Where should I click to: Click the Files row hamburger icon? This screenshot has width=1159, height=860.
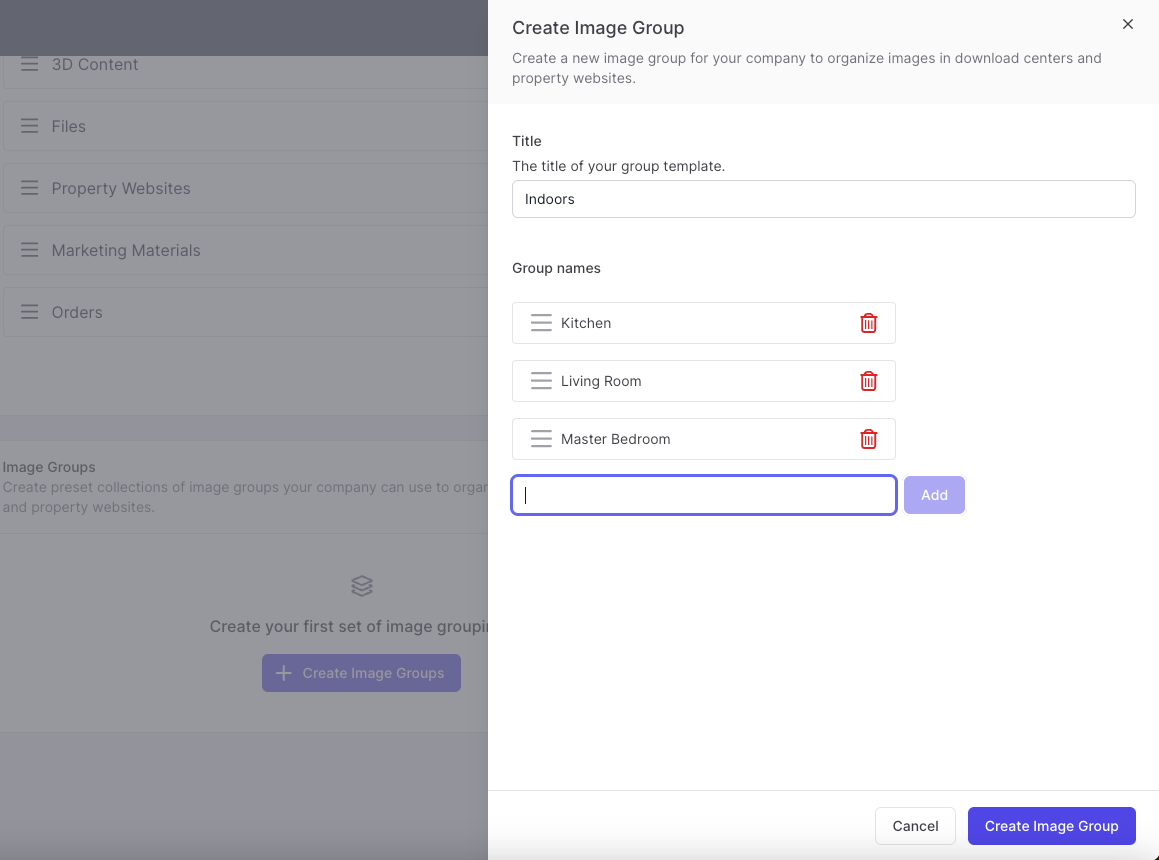click(x=30, y=127)
